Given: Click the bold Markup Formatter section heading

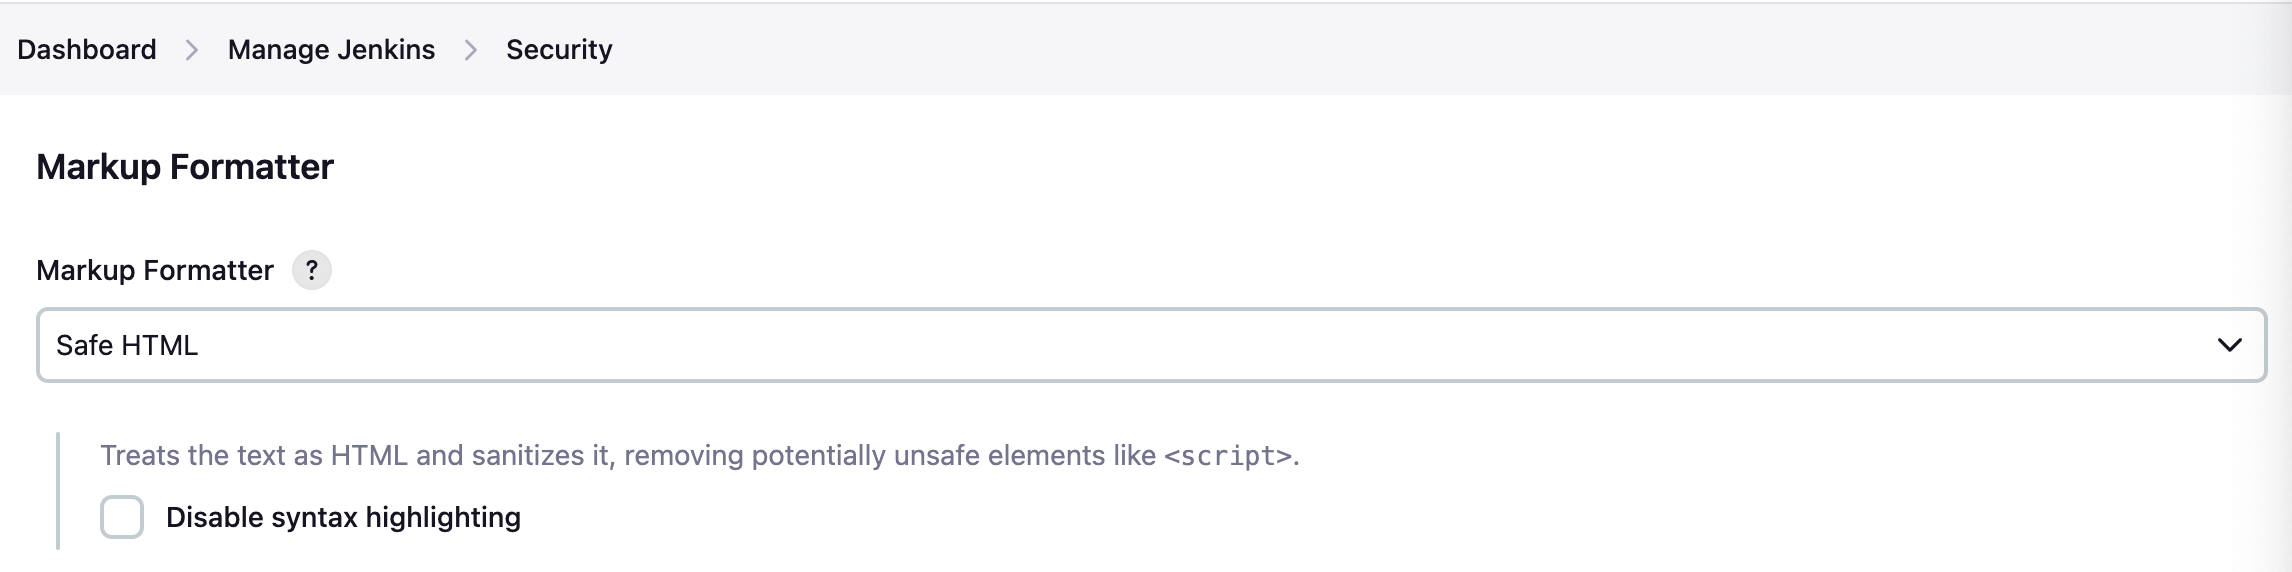Looking at the screenshot, I should (x=185, y=167).
